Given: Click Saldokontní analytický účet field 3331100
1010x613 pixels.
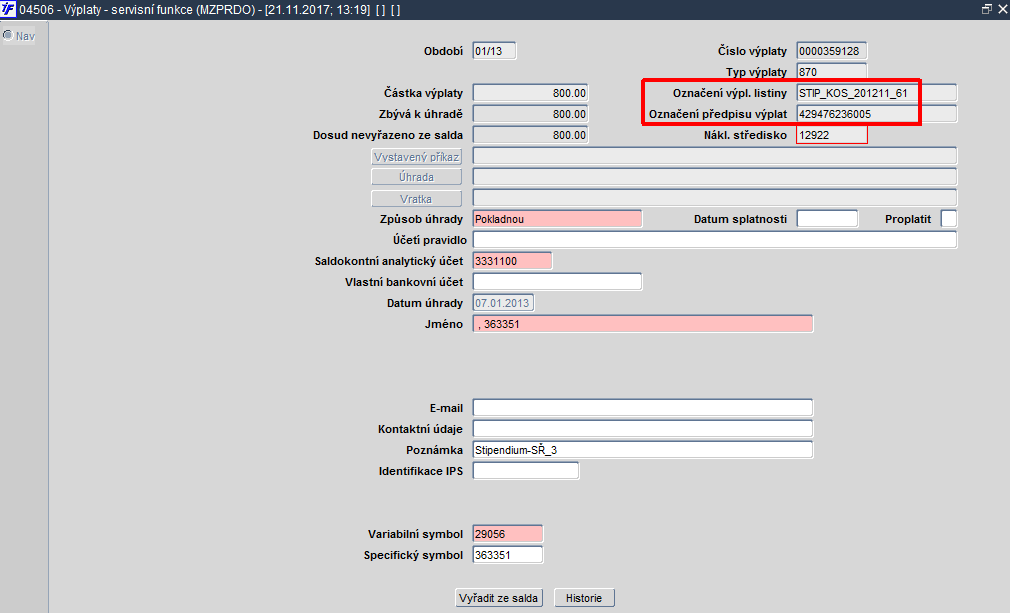Looking at the screenshot, I should tap(512, 261).
